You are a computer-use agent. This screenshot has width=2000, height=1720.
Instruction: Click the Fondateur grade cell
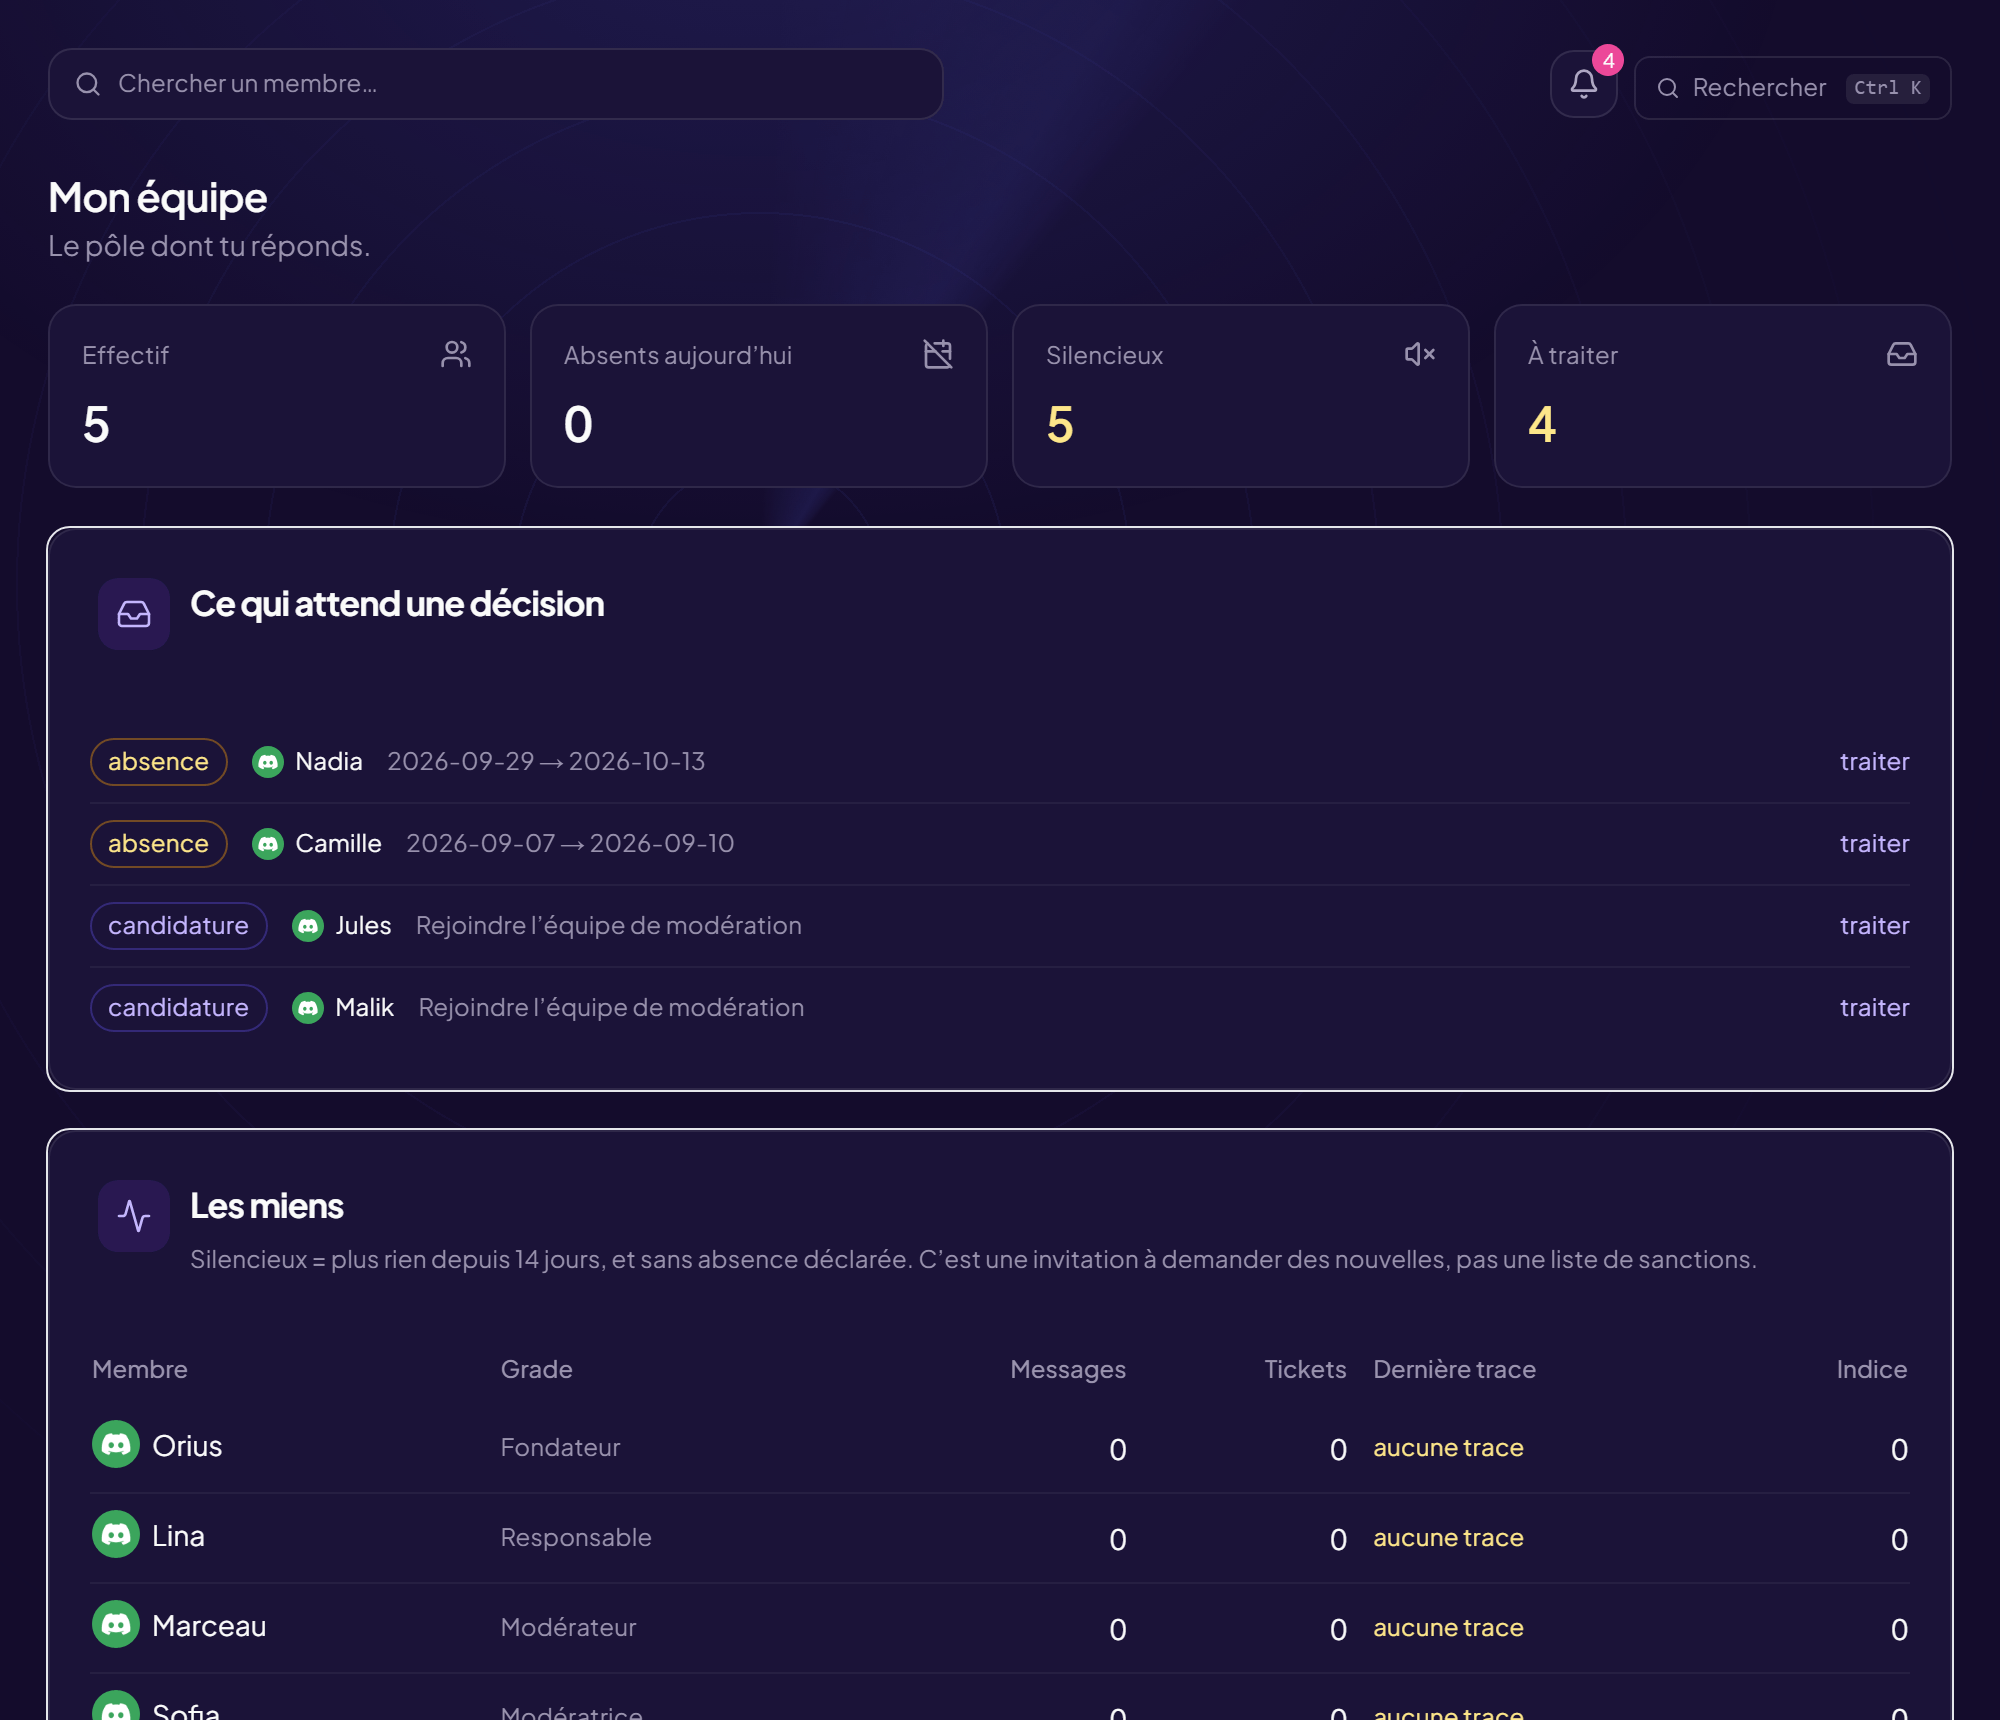pyautogui.click(x=560, y=1448)
